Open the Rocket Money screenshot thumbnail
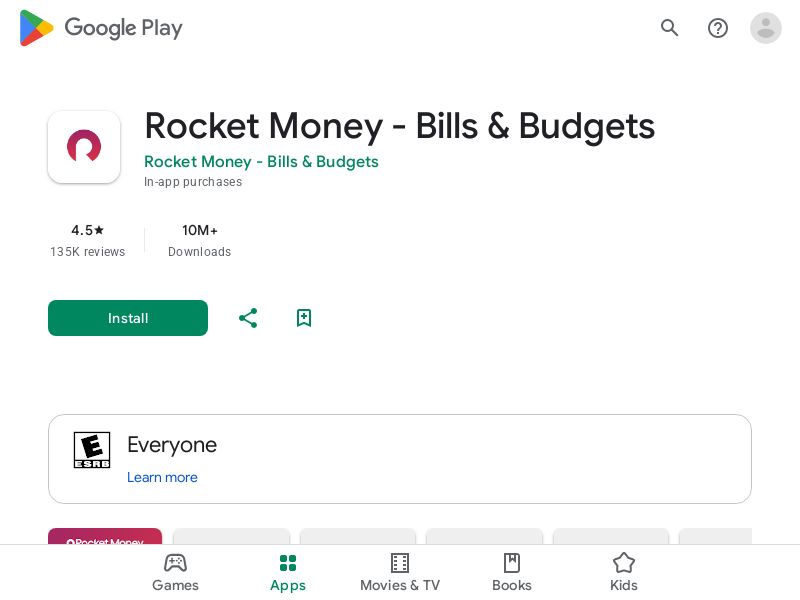 [x=105, y=536]
